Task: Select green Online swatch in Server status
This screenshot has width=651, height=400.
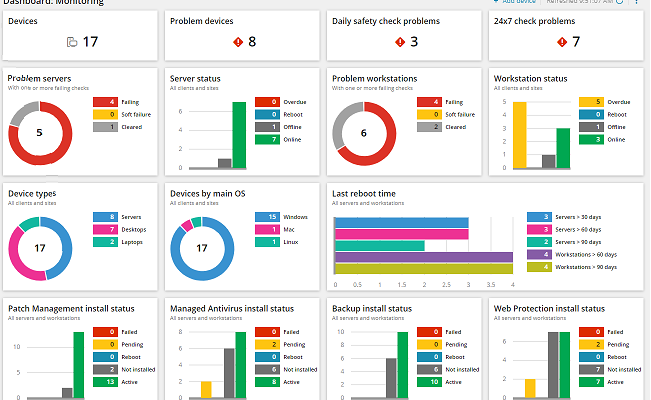Action: pos(267,139)
